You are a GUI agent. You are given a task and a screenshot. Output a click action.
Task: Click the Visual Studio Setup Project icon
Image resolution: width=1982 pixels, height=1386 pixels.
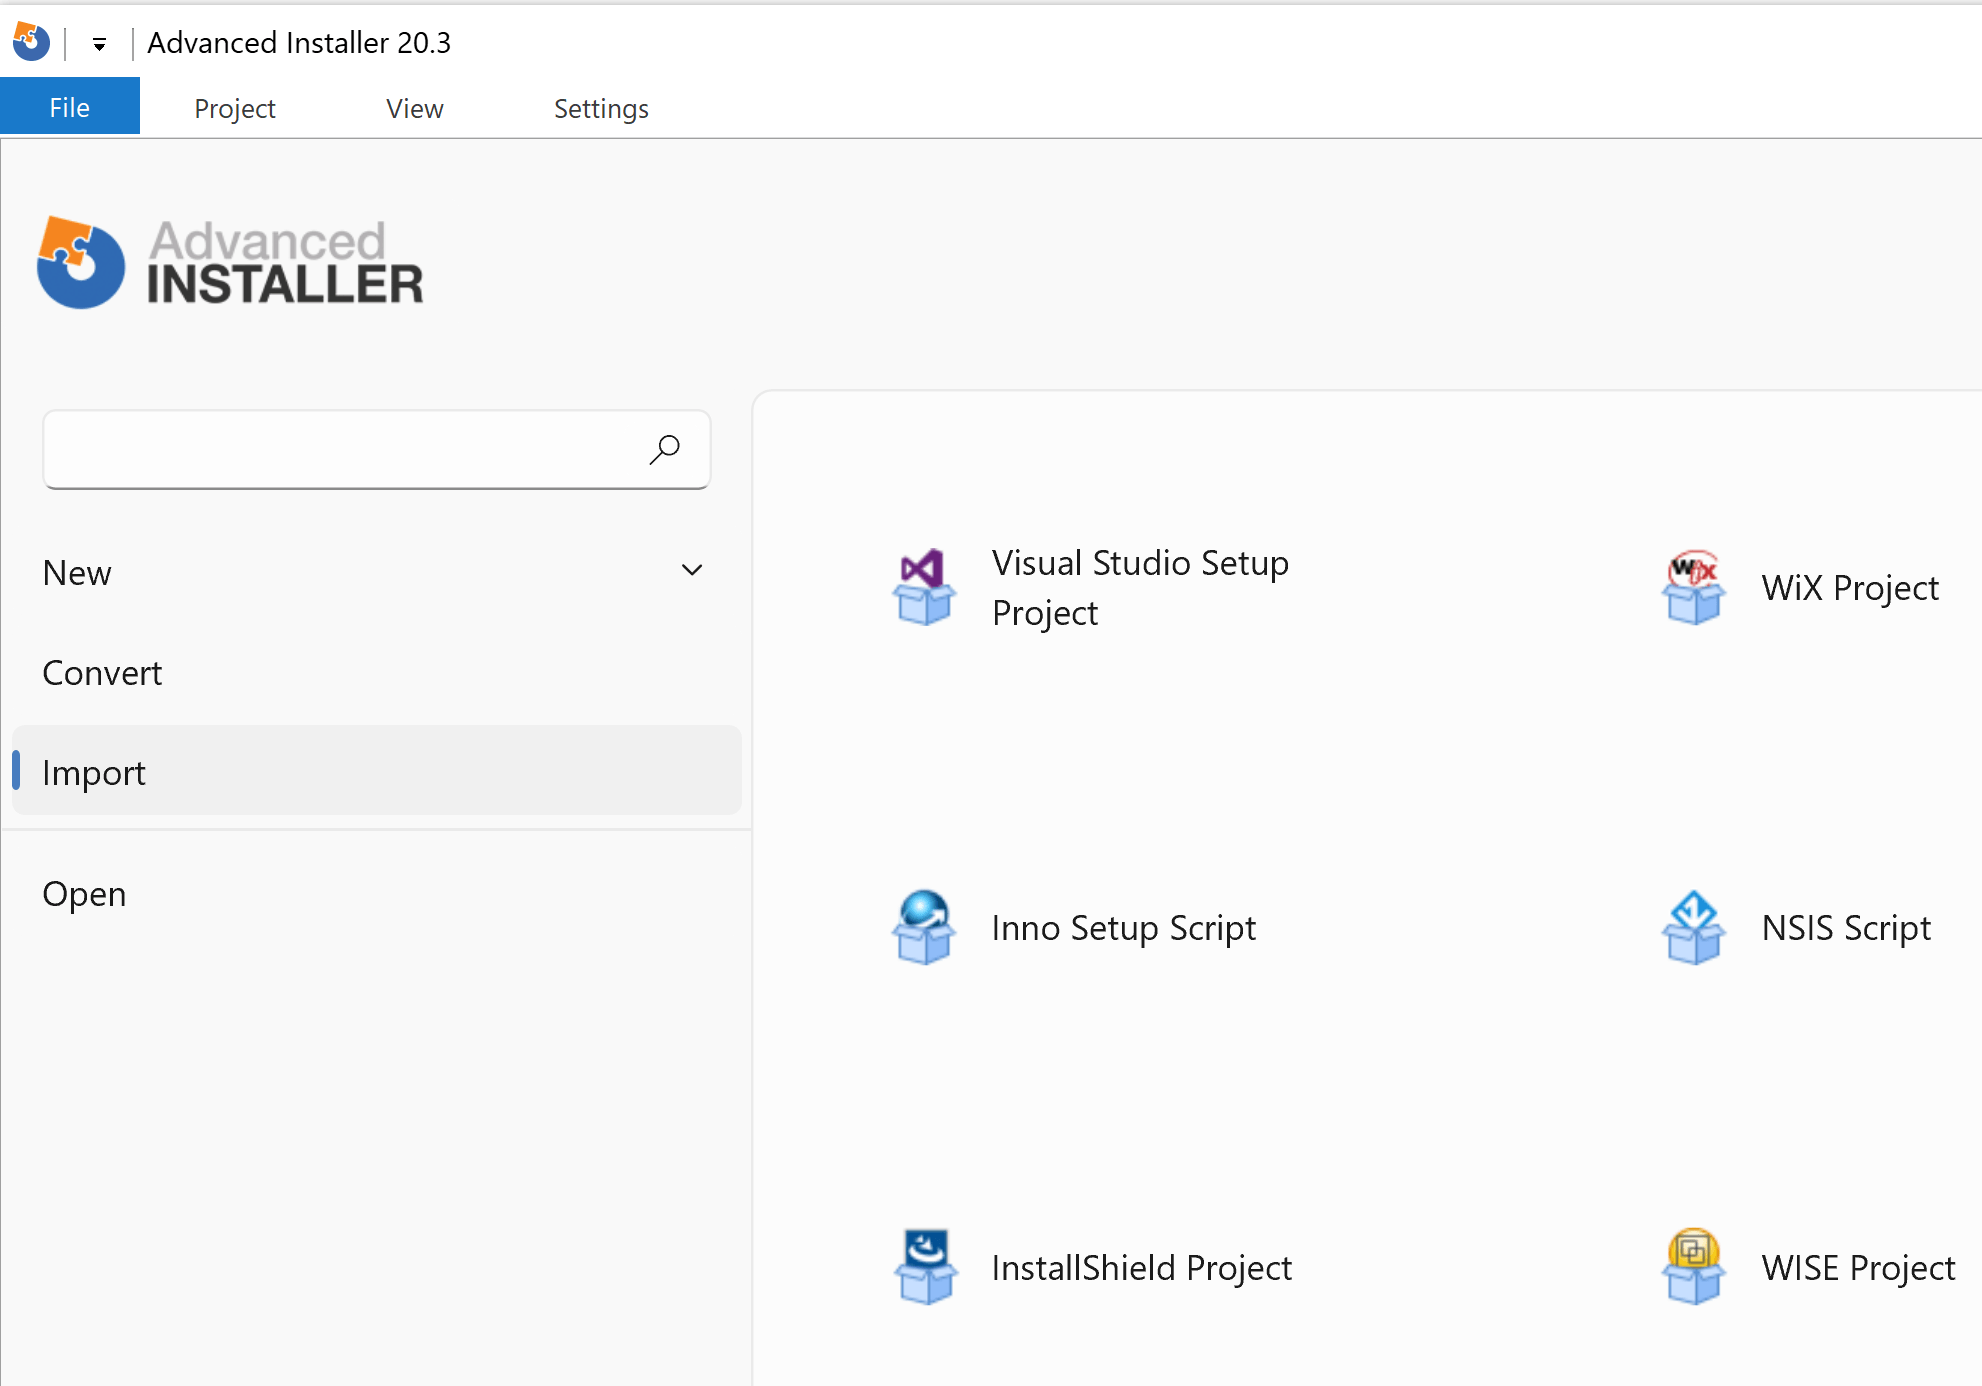point(924,587)
